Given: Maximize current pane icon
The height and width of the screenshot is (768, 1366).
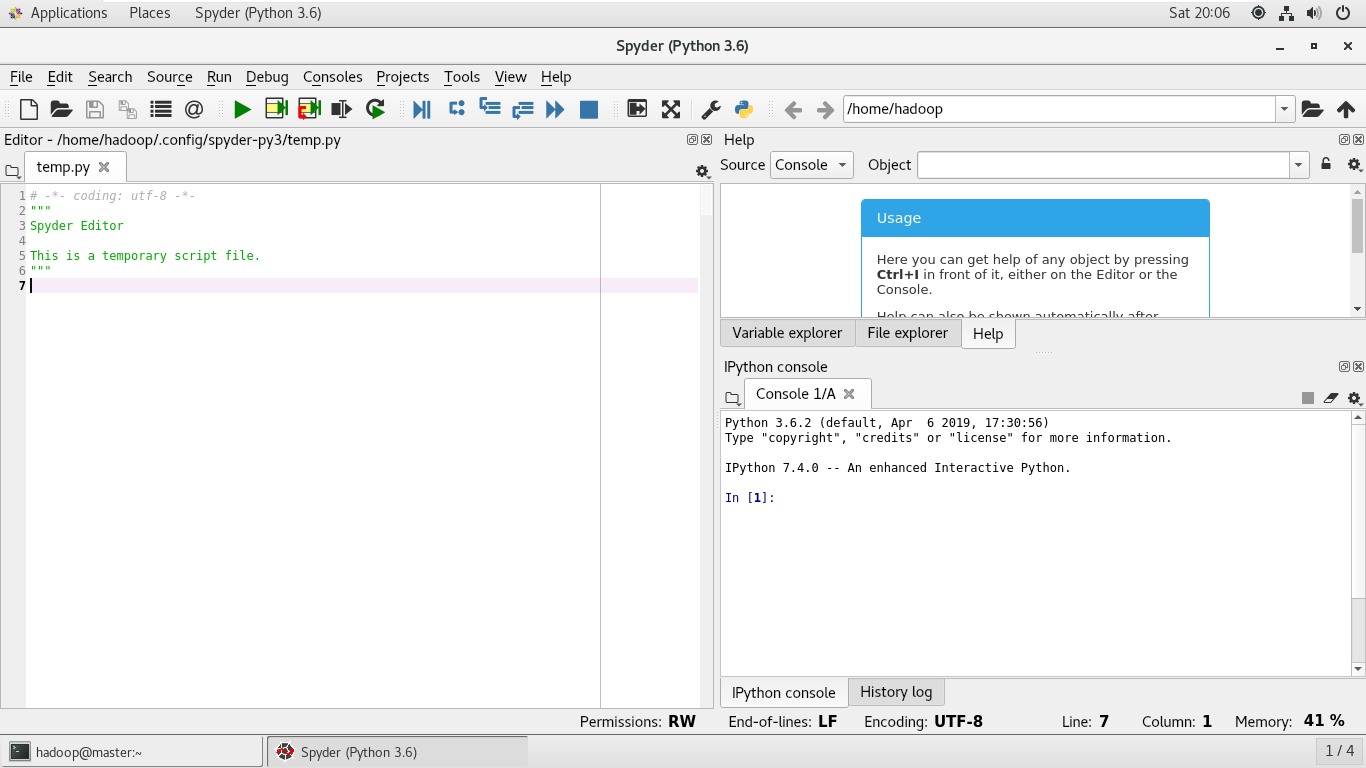Looking at the screenshot, I should click(x=637, y=109).
